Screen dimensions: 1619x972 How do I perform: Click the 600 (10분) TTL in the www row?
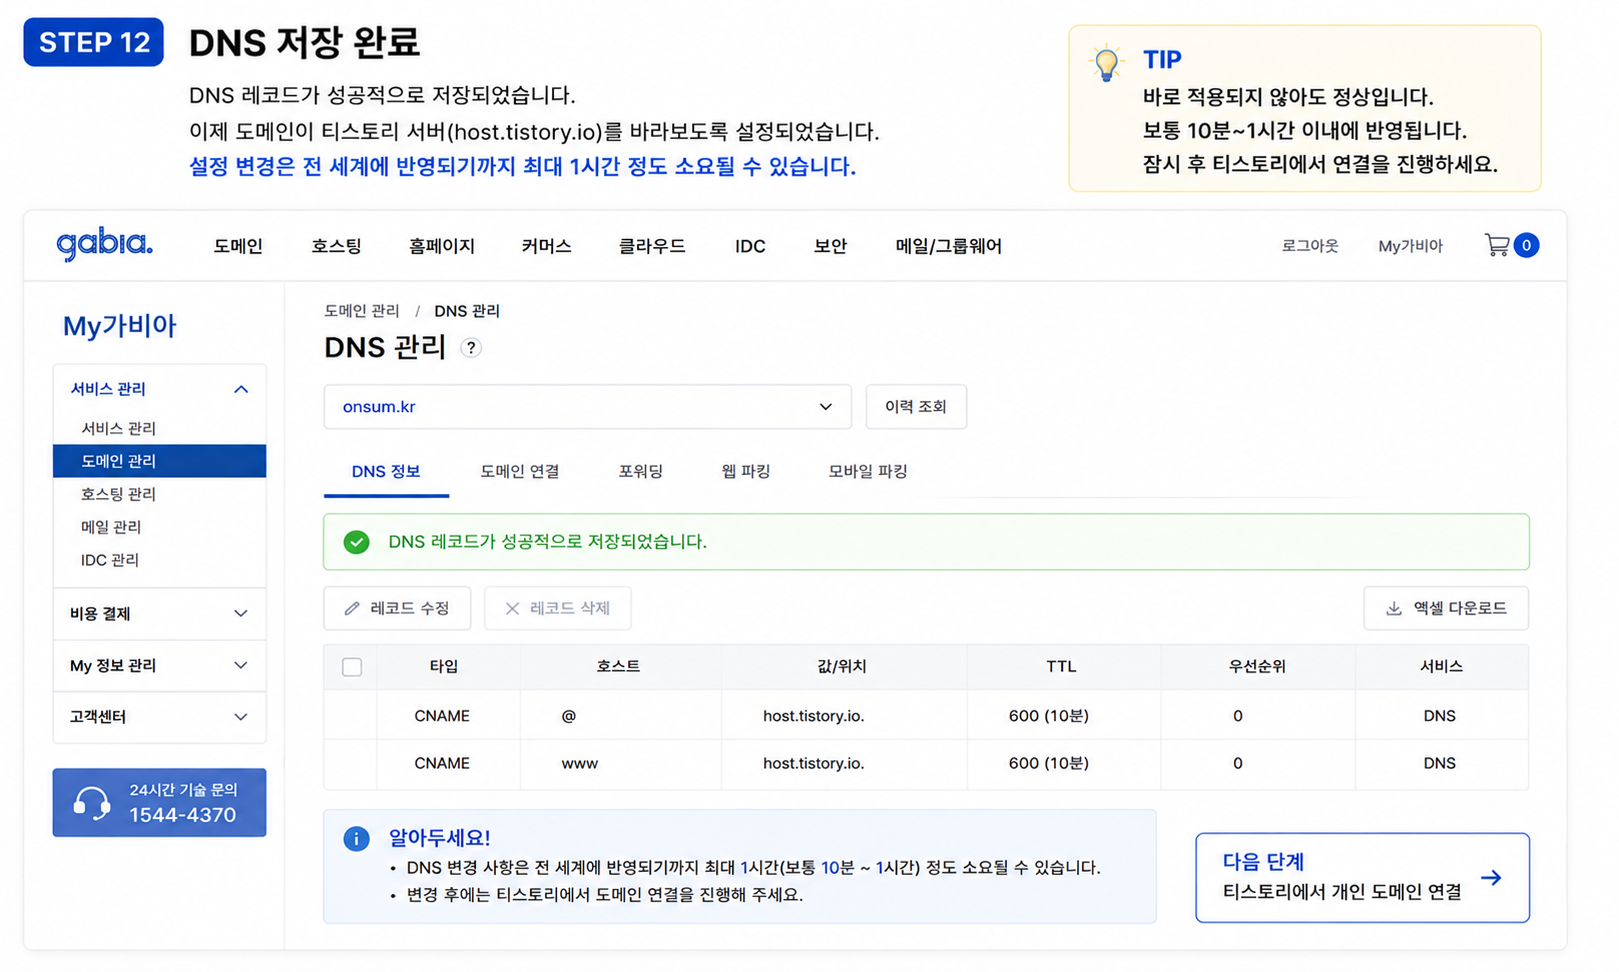pos(1049,763)
